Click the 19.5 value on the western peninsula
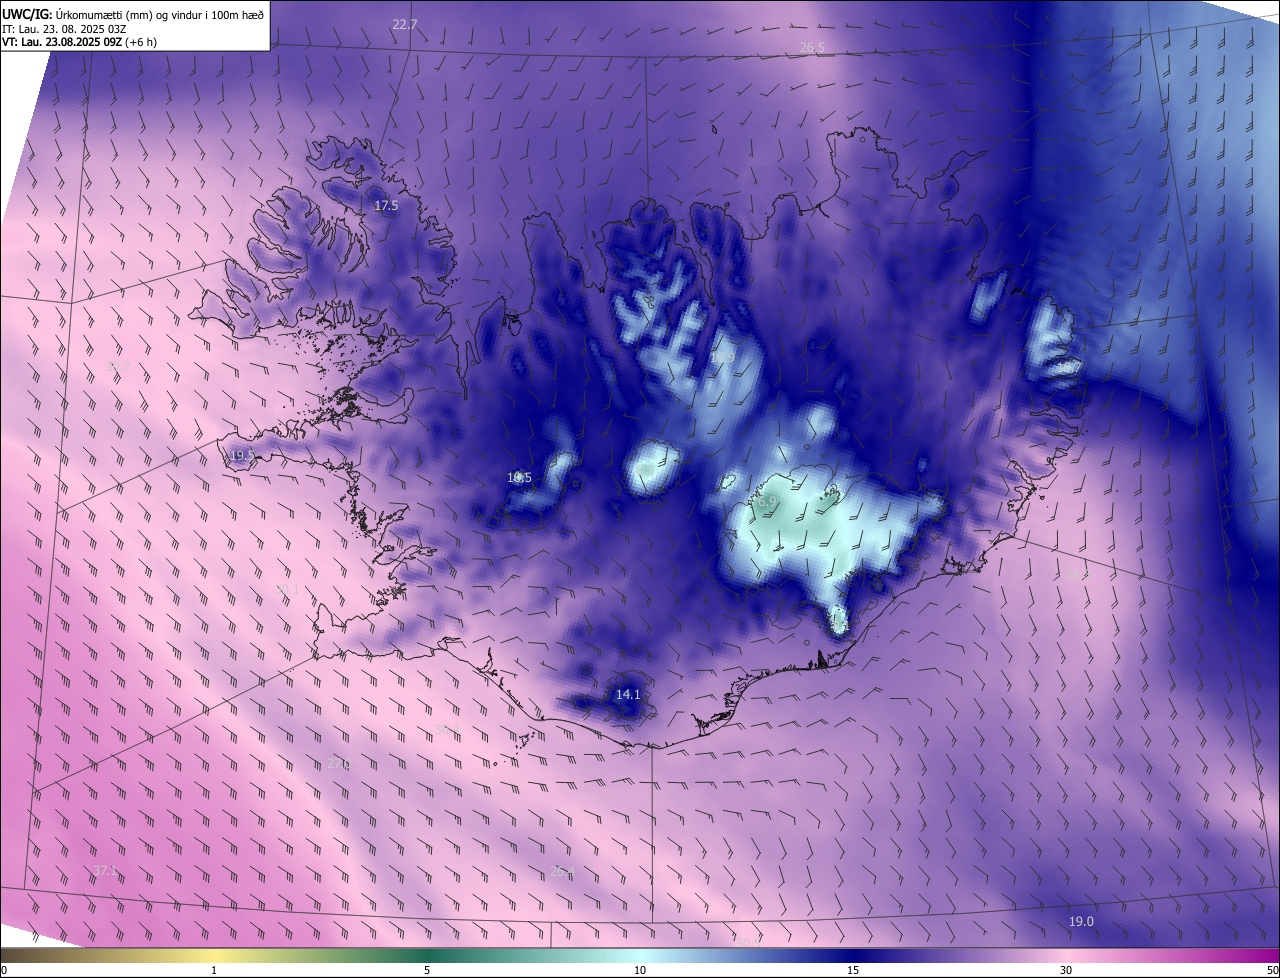 pos(242,456)
